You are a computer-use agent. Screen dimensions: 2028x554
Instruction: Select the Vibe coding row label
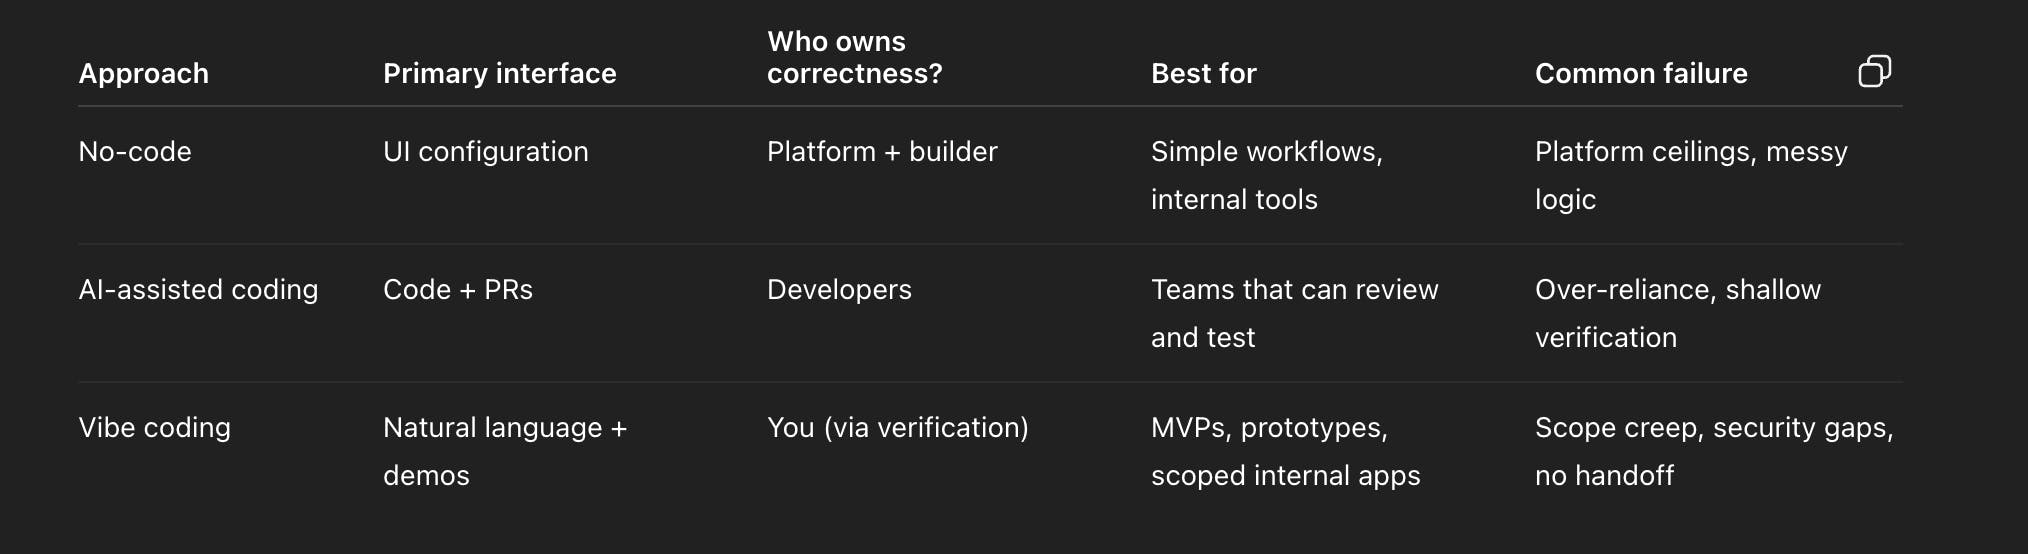pos(155,428)
